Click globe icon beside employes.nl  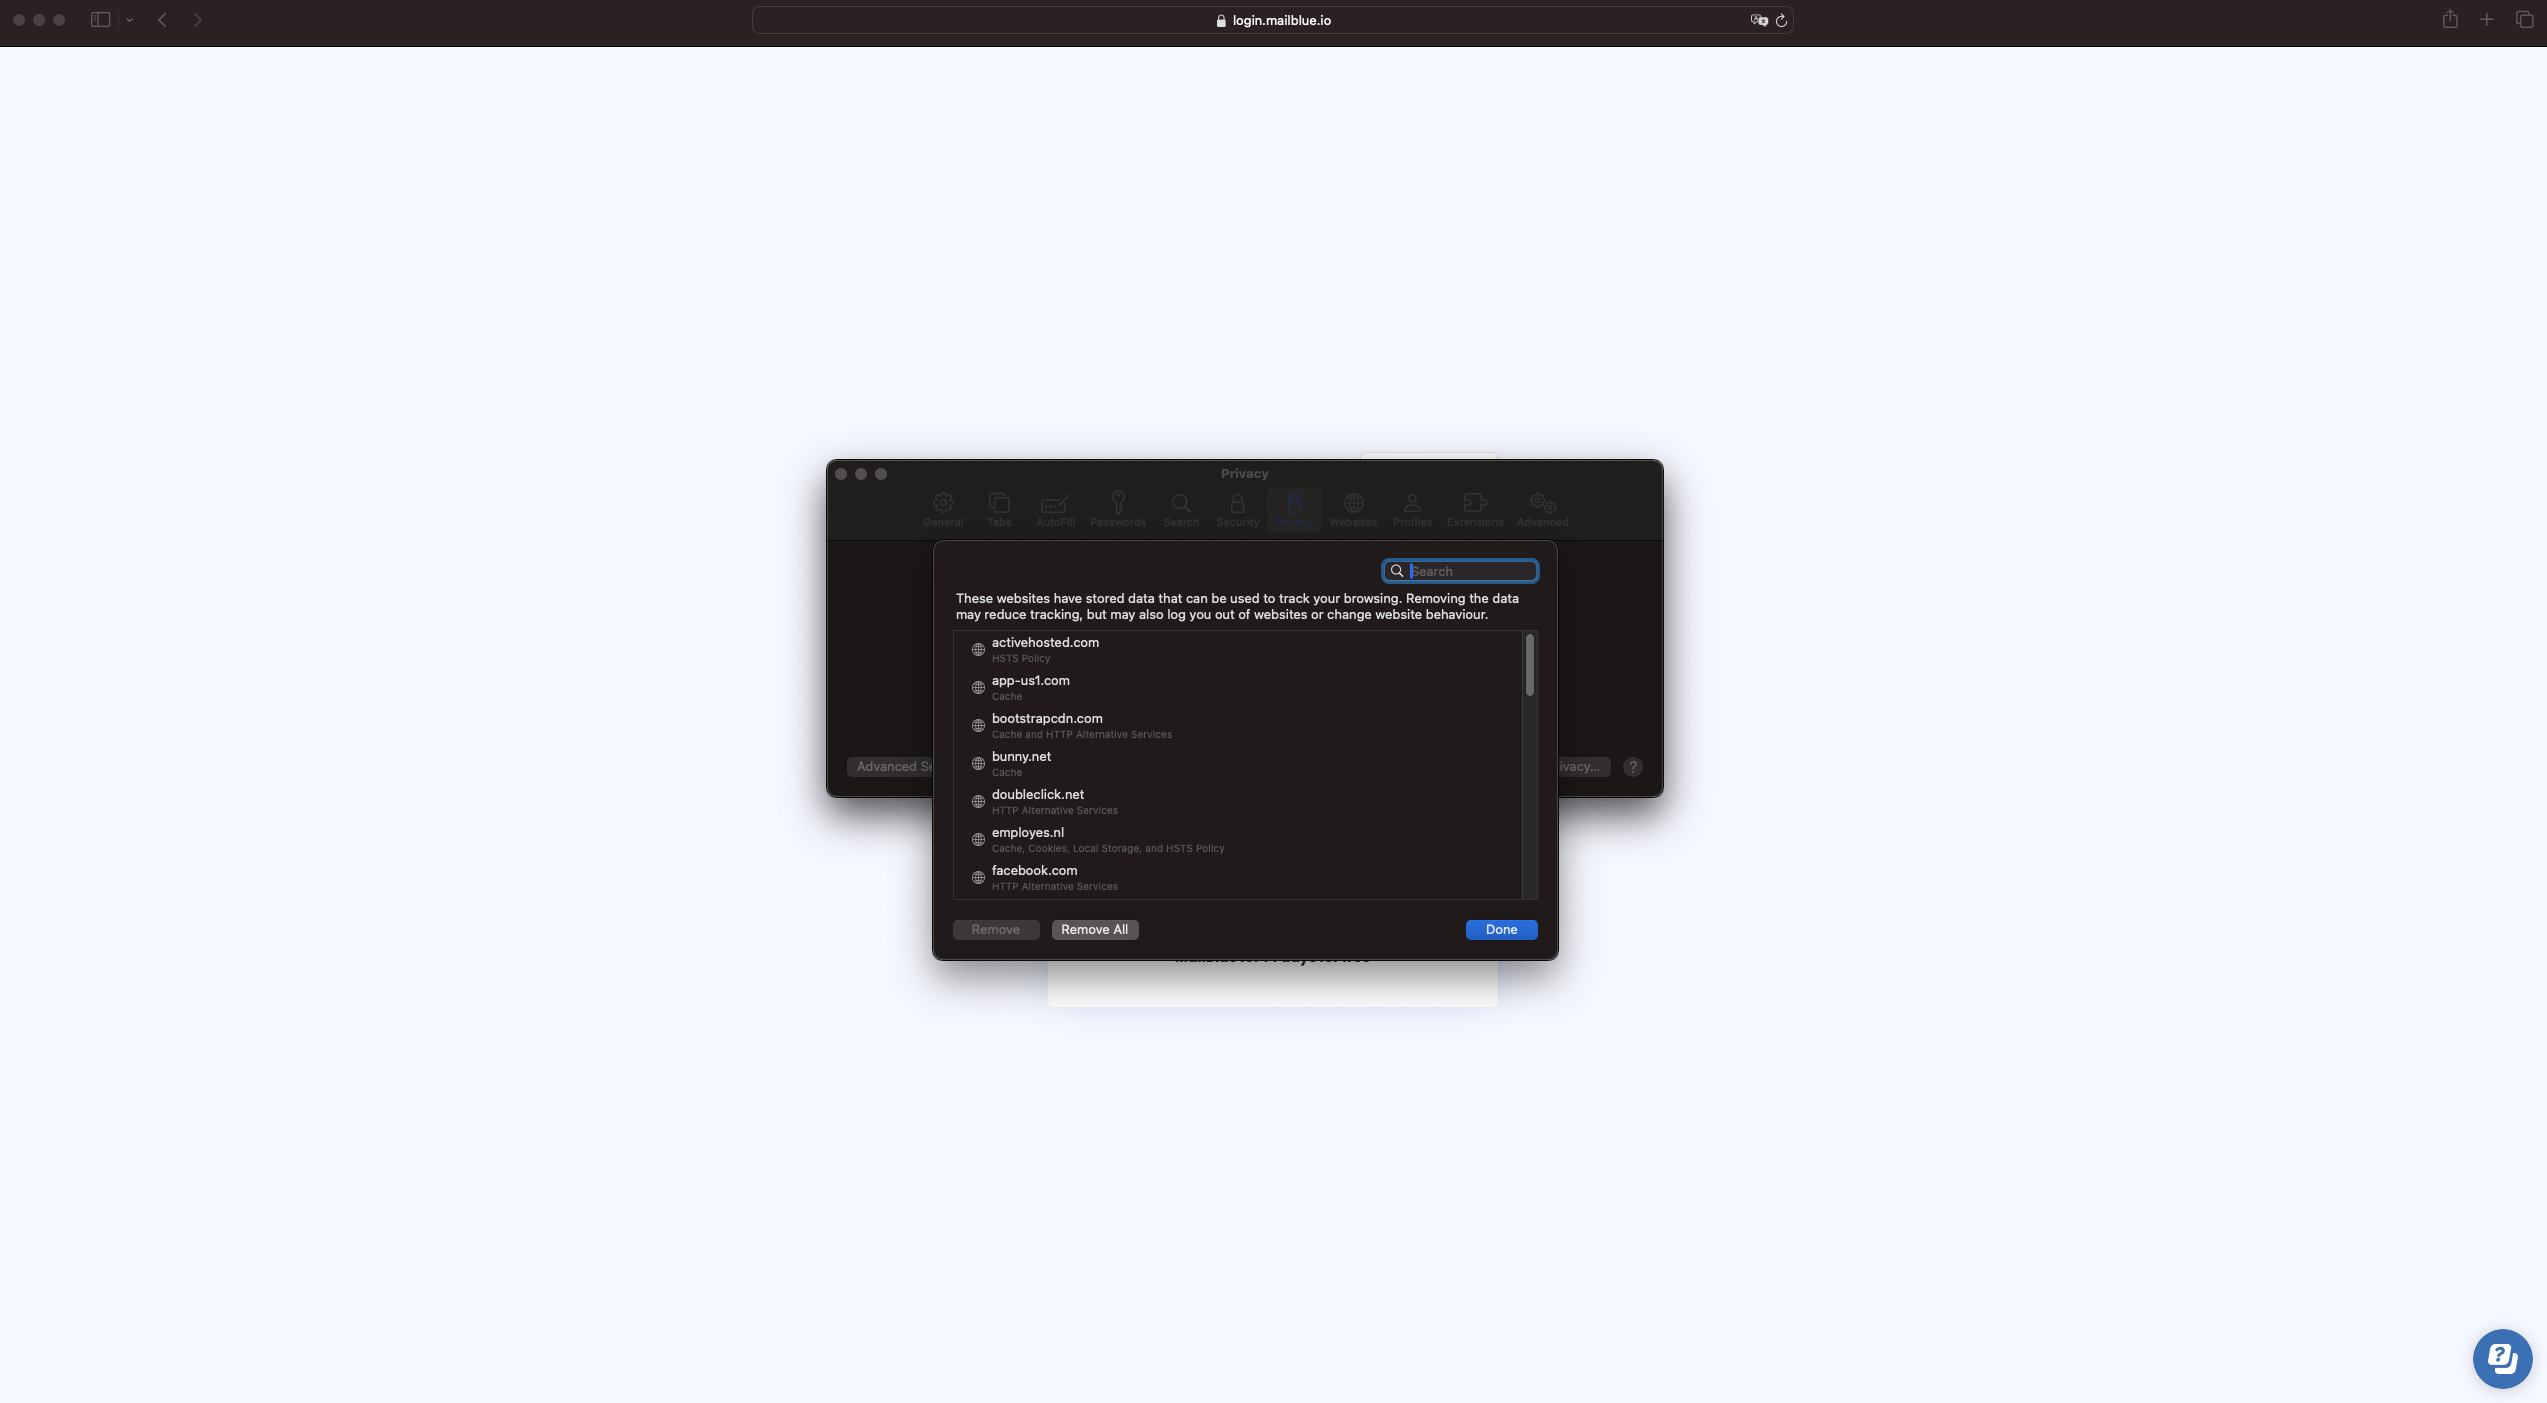point(978,840)
